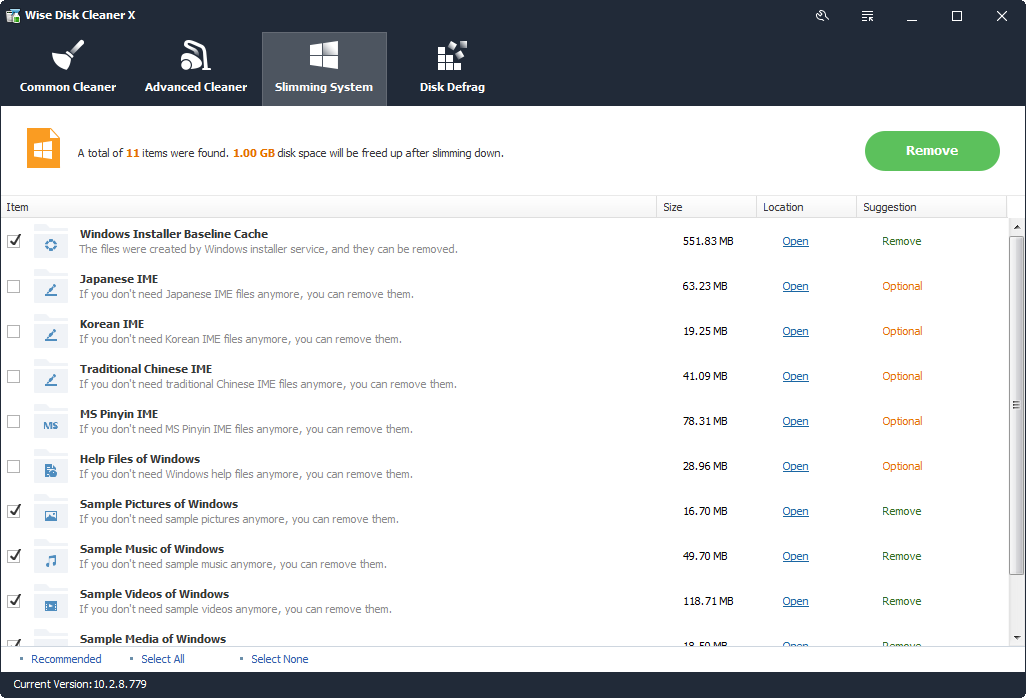Click the 'Sample Media of Windows' title

(x=153, y=639)
